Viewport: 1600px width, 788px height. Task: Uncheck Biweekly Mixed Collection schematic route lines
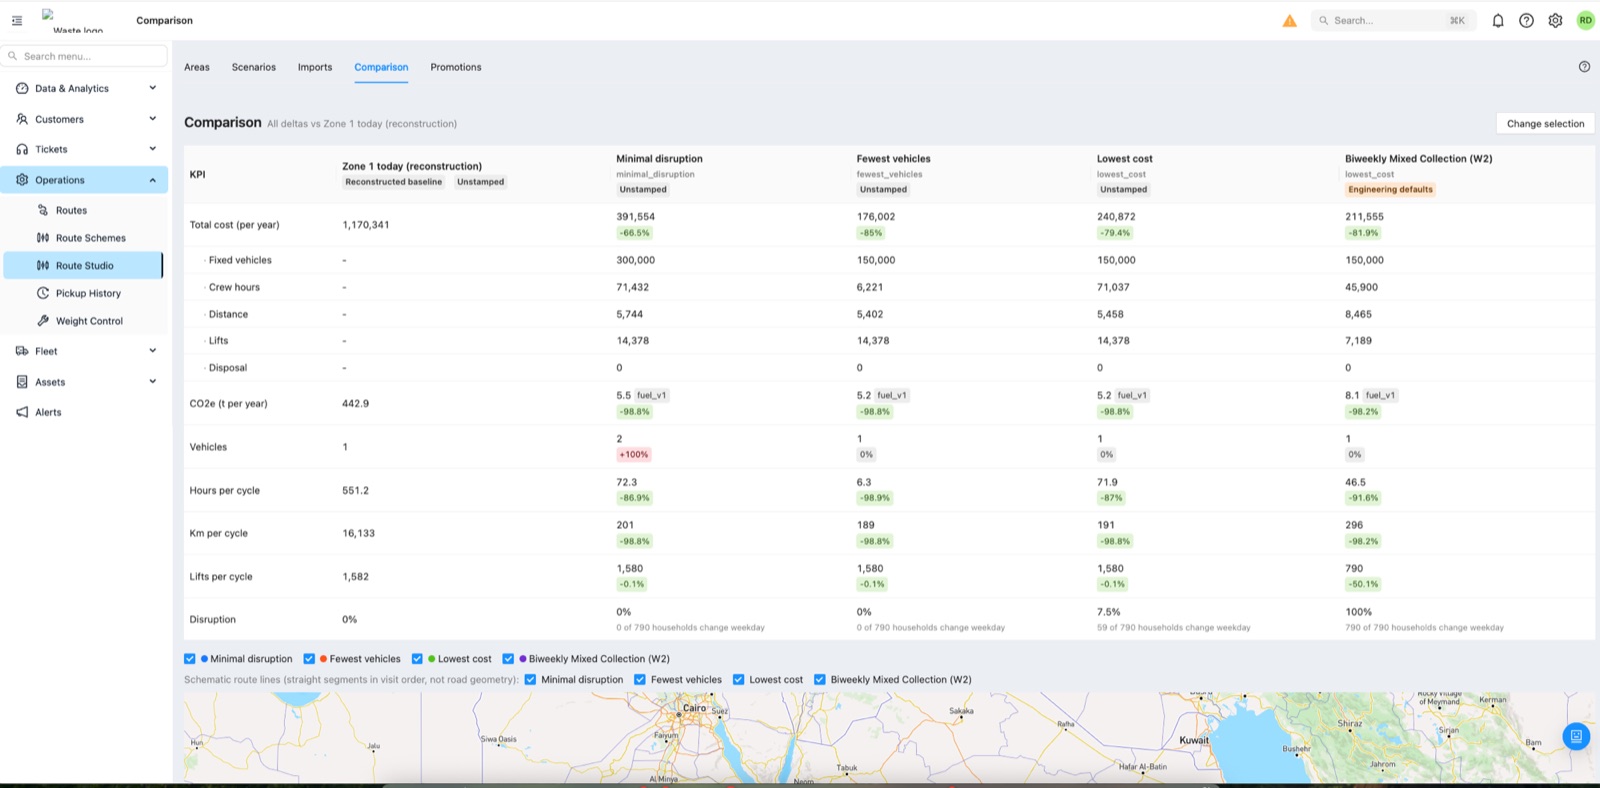tap(820, 680)
